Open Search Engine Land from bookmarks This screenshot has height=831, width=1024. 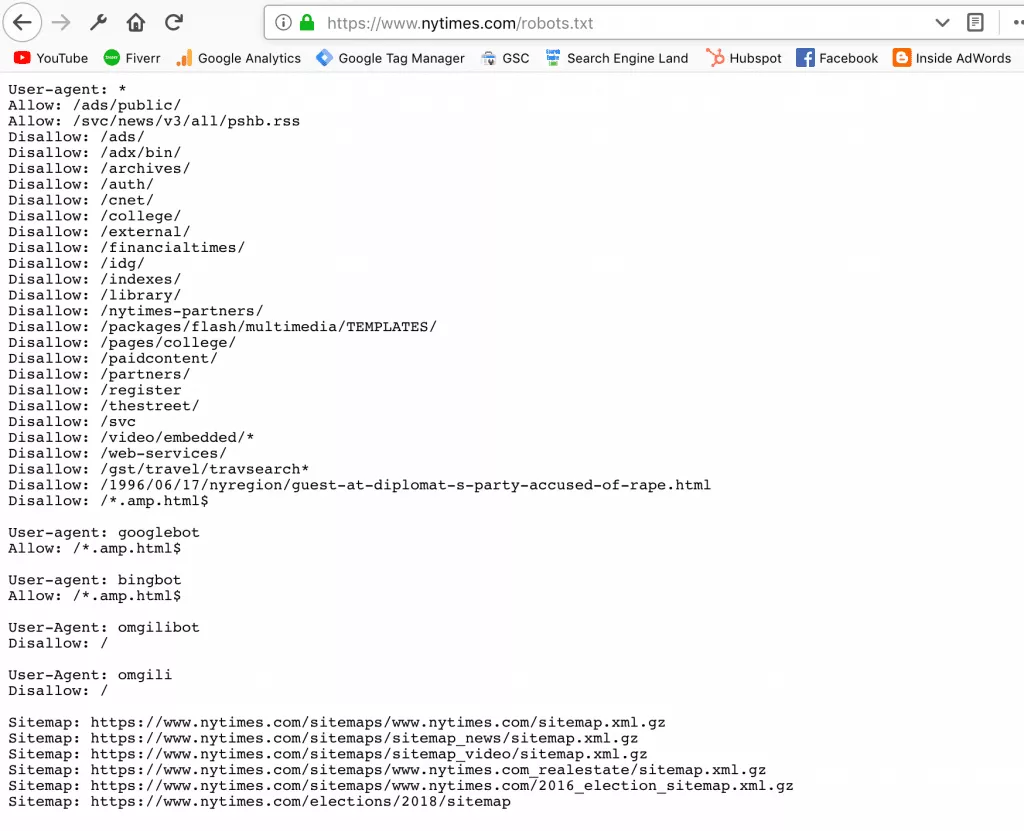coord(617,58)
